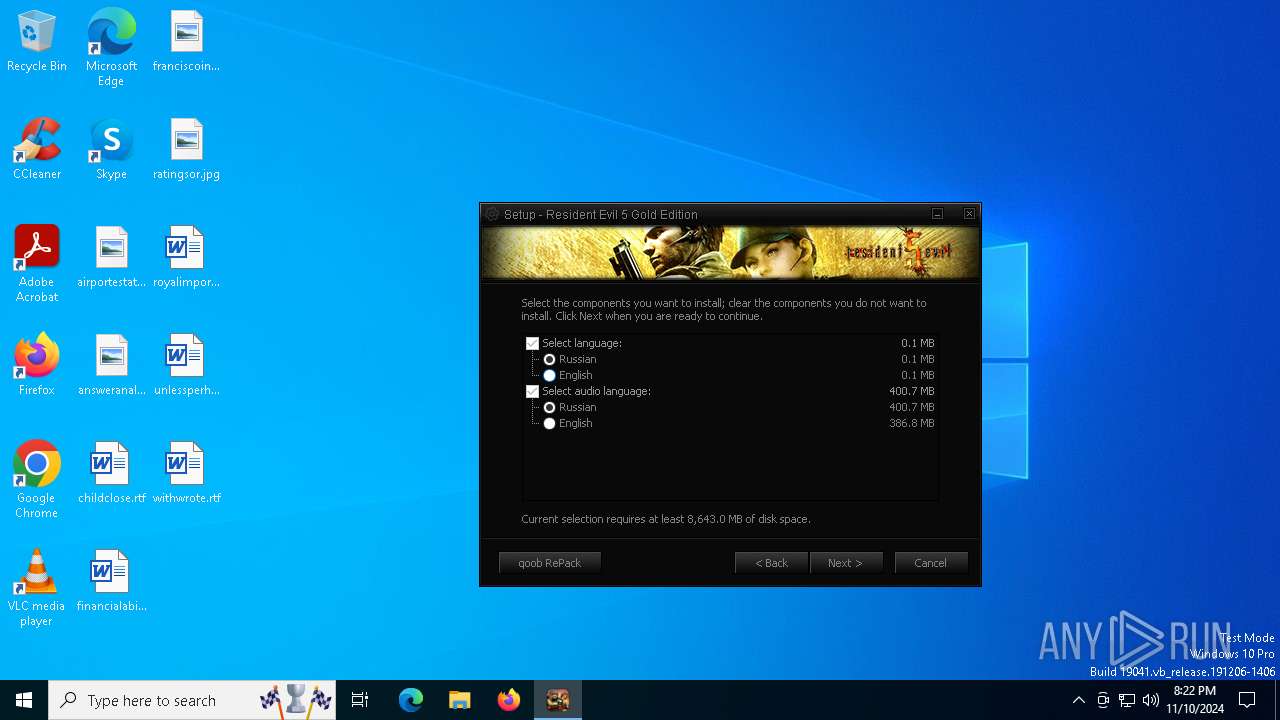Click the Resident Evil banner image
The width and height of the screenshot is (1280, 720).
(730, 253)
